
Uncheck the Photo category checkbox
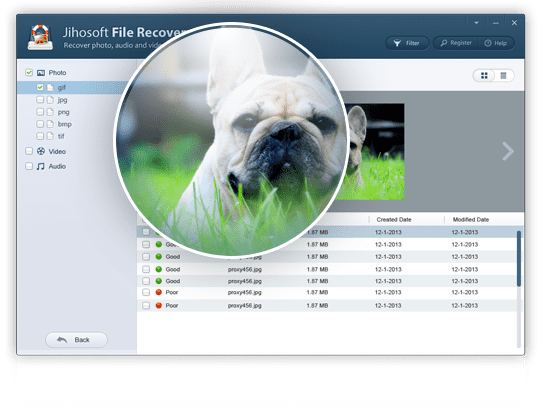[x=29, y=72]
